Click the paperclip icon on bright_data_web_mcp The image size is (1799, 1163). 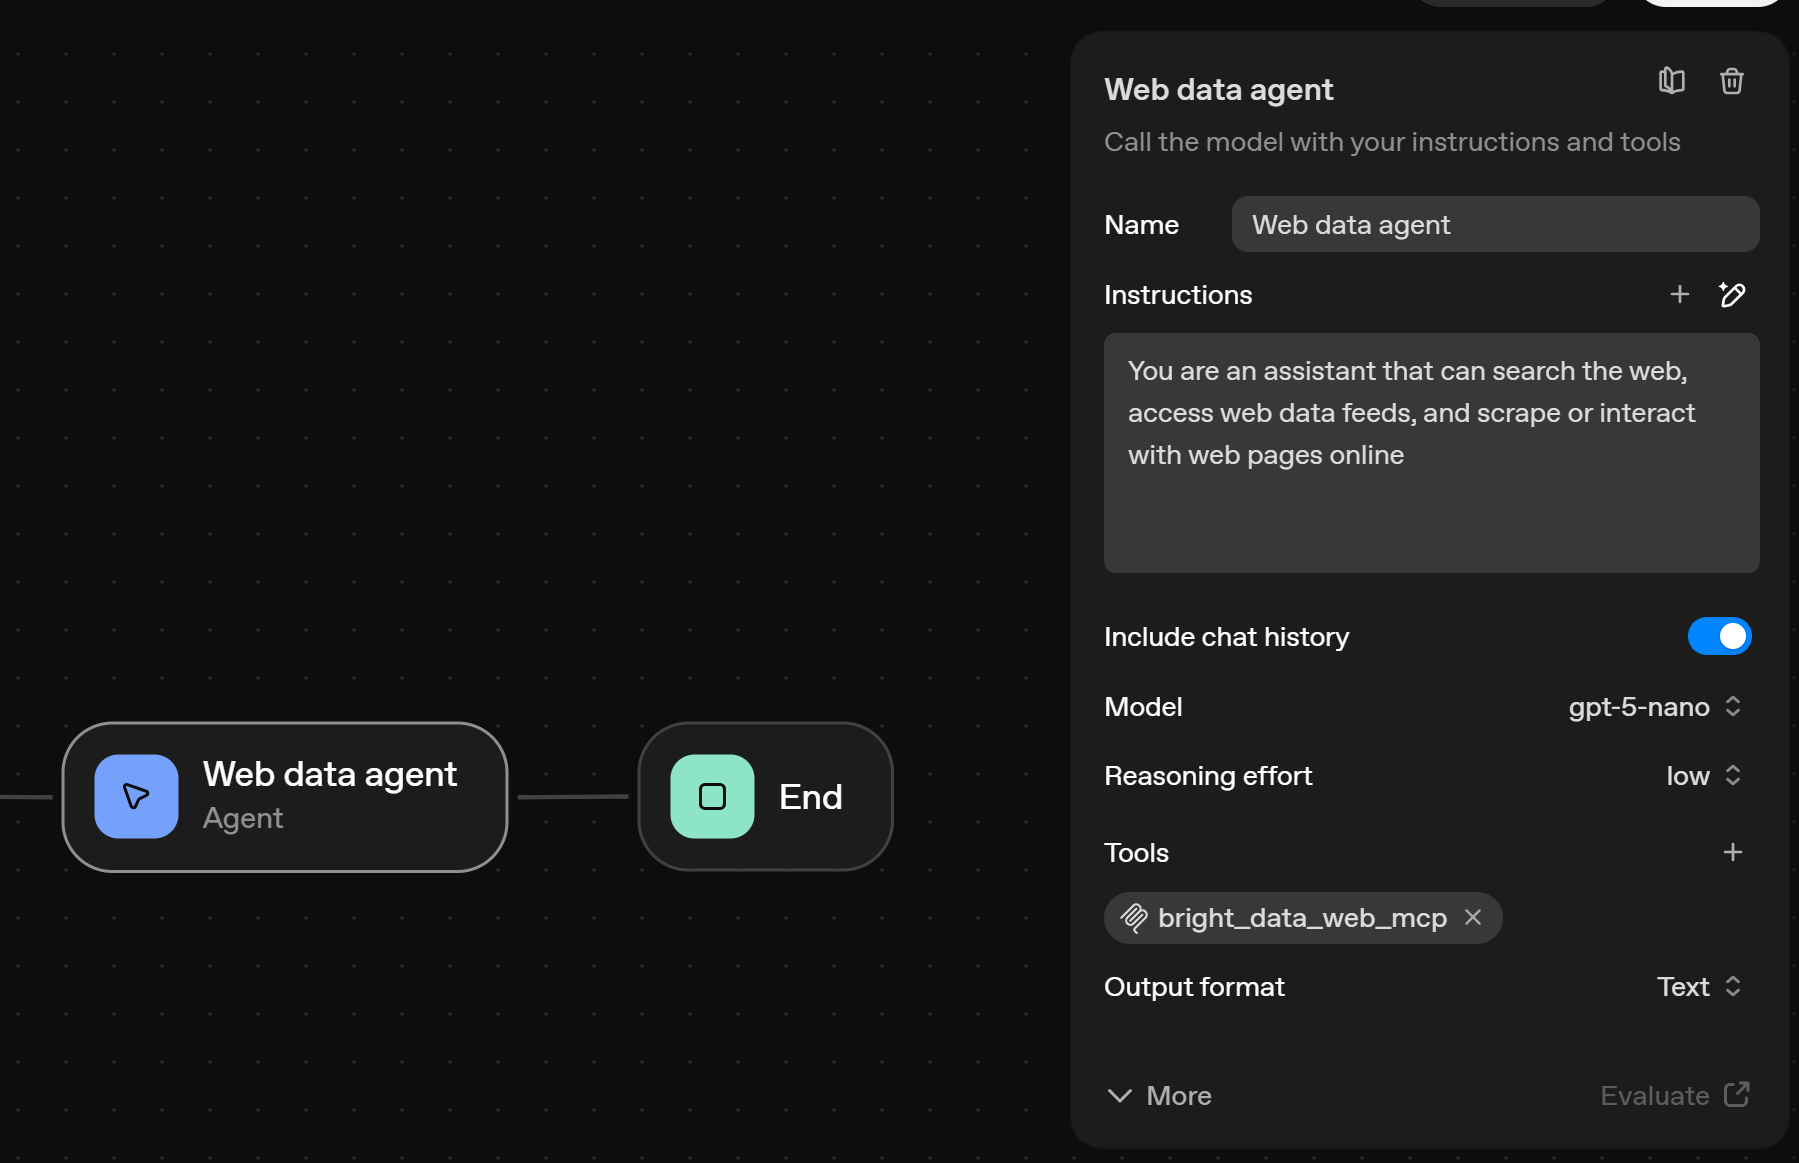pos(1135,917)
